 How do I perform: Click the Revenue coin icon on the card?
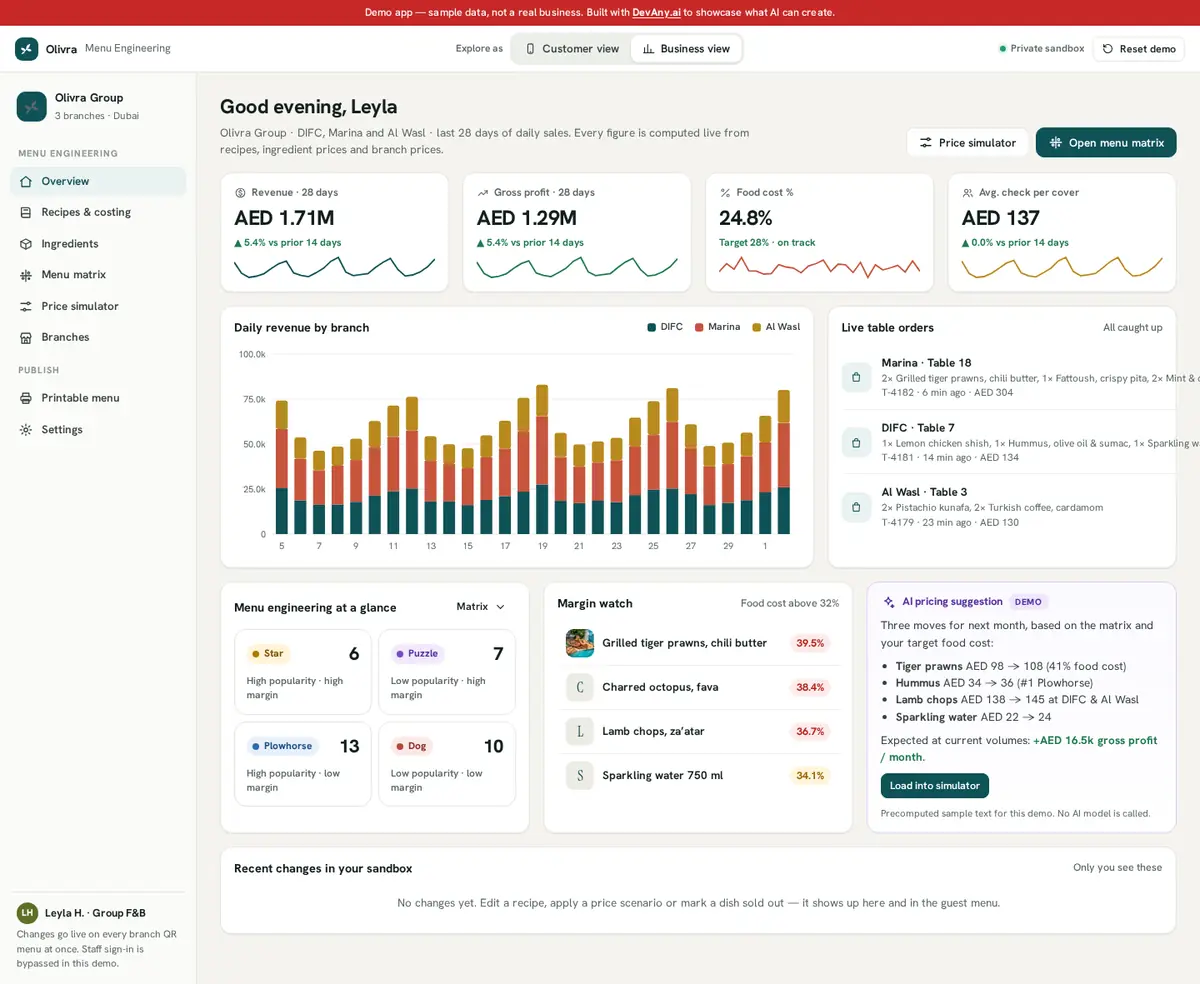(x=240, y=192)
